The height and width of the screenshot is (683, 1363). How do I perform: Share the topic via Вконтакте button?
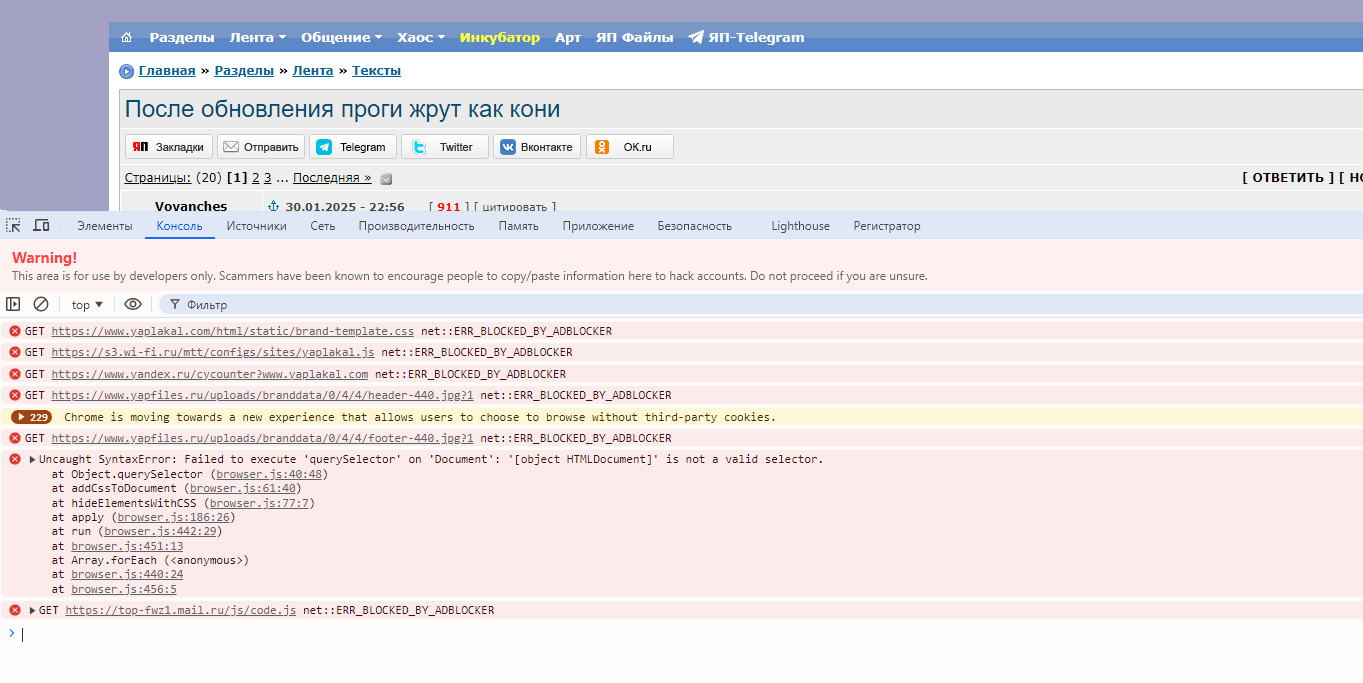point(537,147)
